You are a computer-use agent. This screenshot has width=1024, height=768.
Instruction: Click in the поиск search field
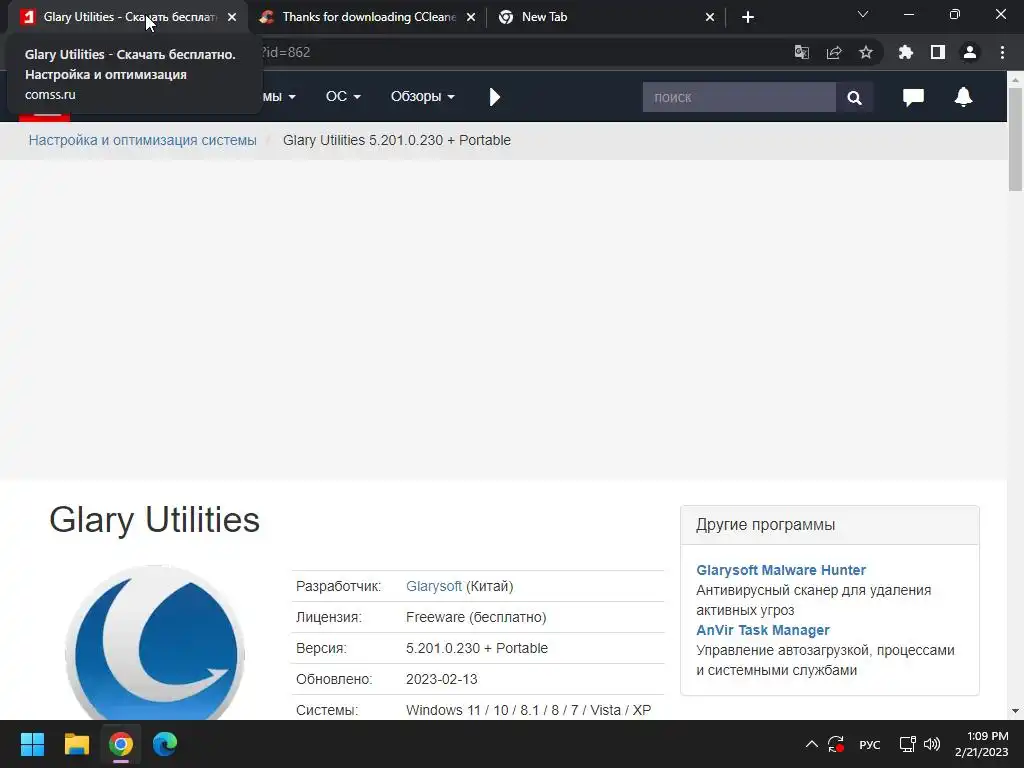coord(739,97)
